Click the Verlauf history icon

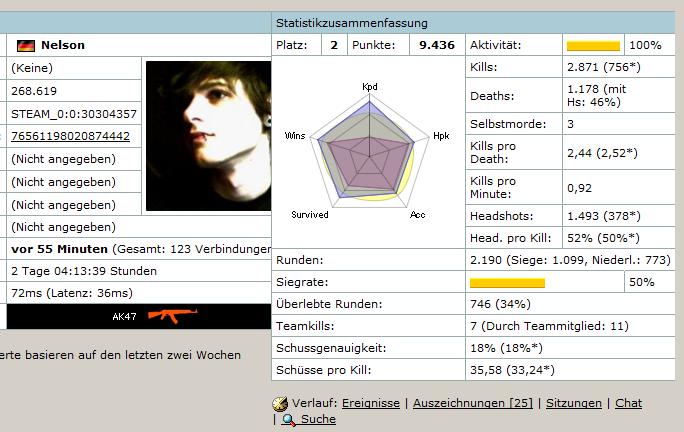pyautogui.click(x=280, y=404)
